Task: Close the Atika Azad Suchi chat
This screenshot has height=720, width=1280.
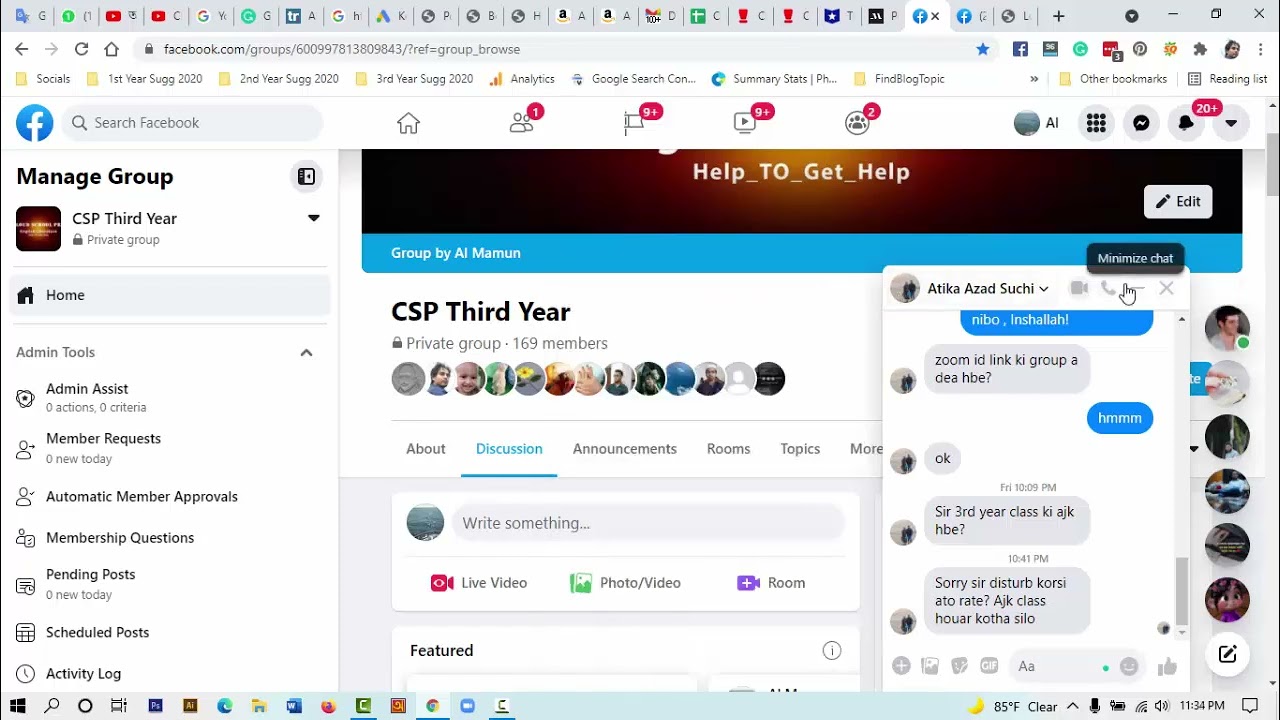Action: [x=1166, y=288]
